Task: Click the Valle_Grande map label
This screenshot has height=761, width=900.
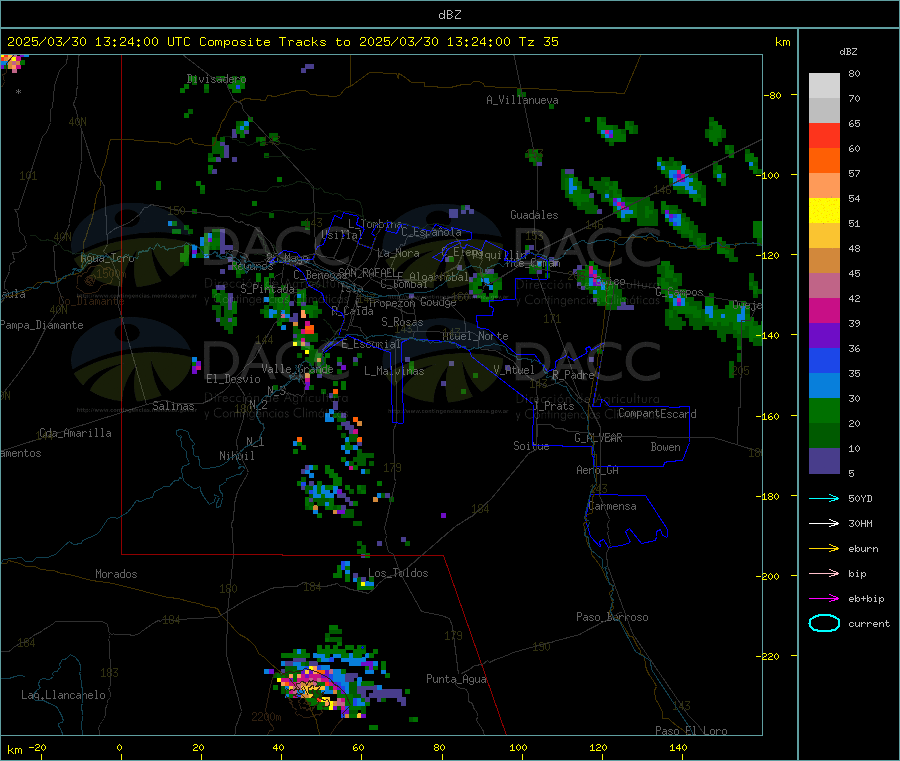Action: pyautogui.click(x=297, y=369)
